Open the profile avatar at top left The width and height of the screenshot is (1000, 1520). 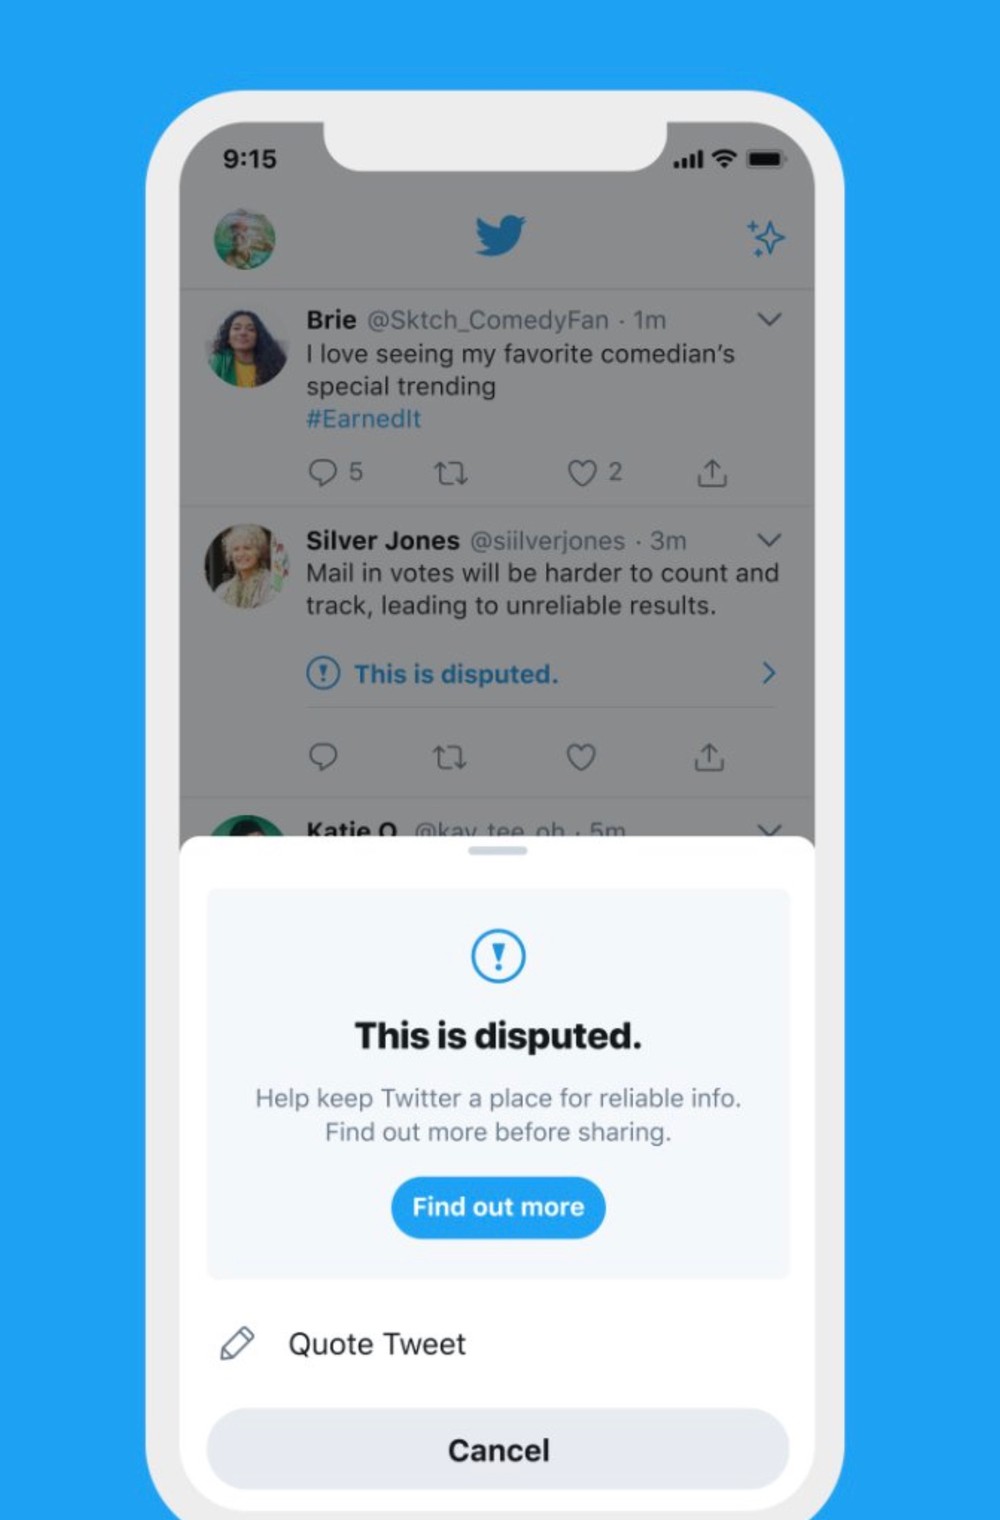click(x=245, y=239)
